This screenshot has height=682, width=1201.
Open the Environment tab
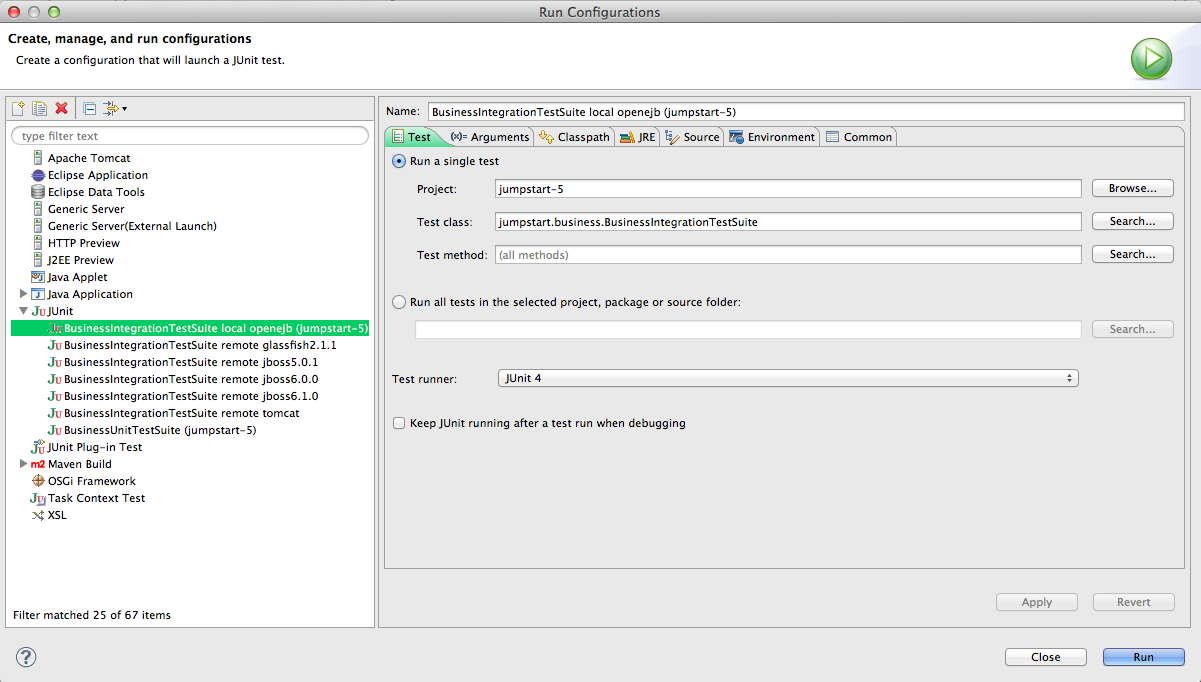pos(772,137)
